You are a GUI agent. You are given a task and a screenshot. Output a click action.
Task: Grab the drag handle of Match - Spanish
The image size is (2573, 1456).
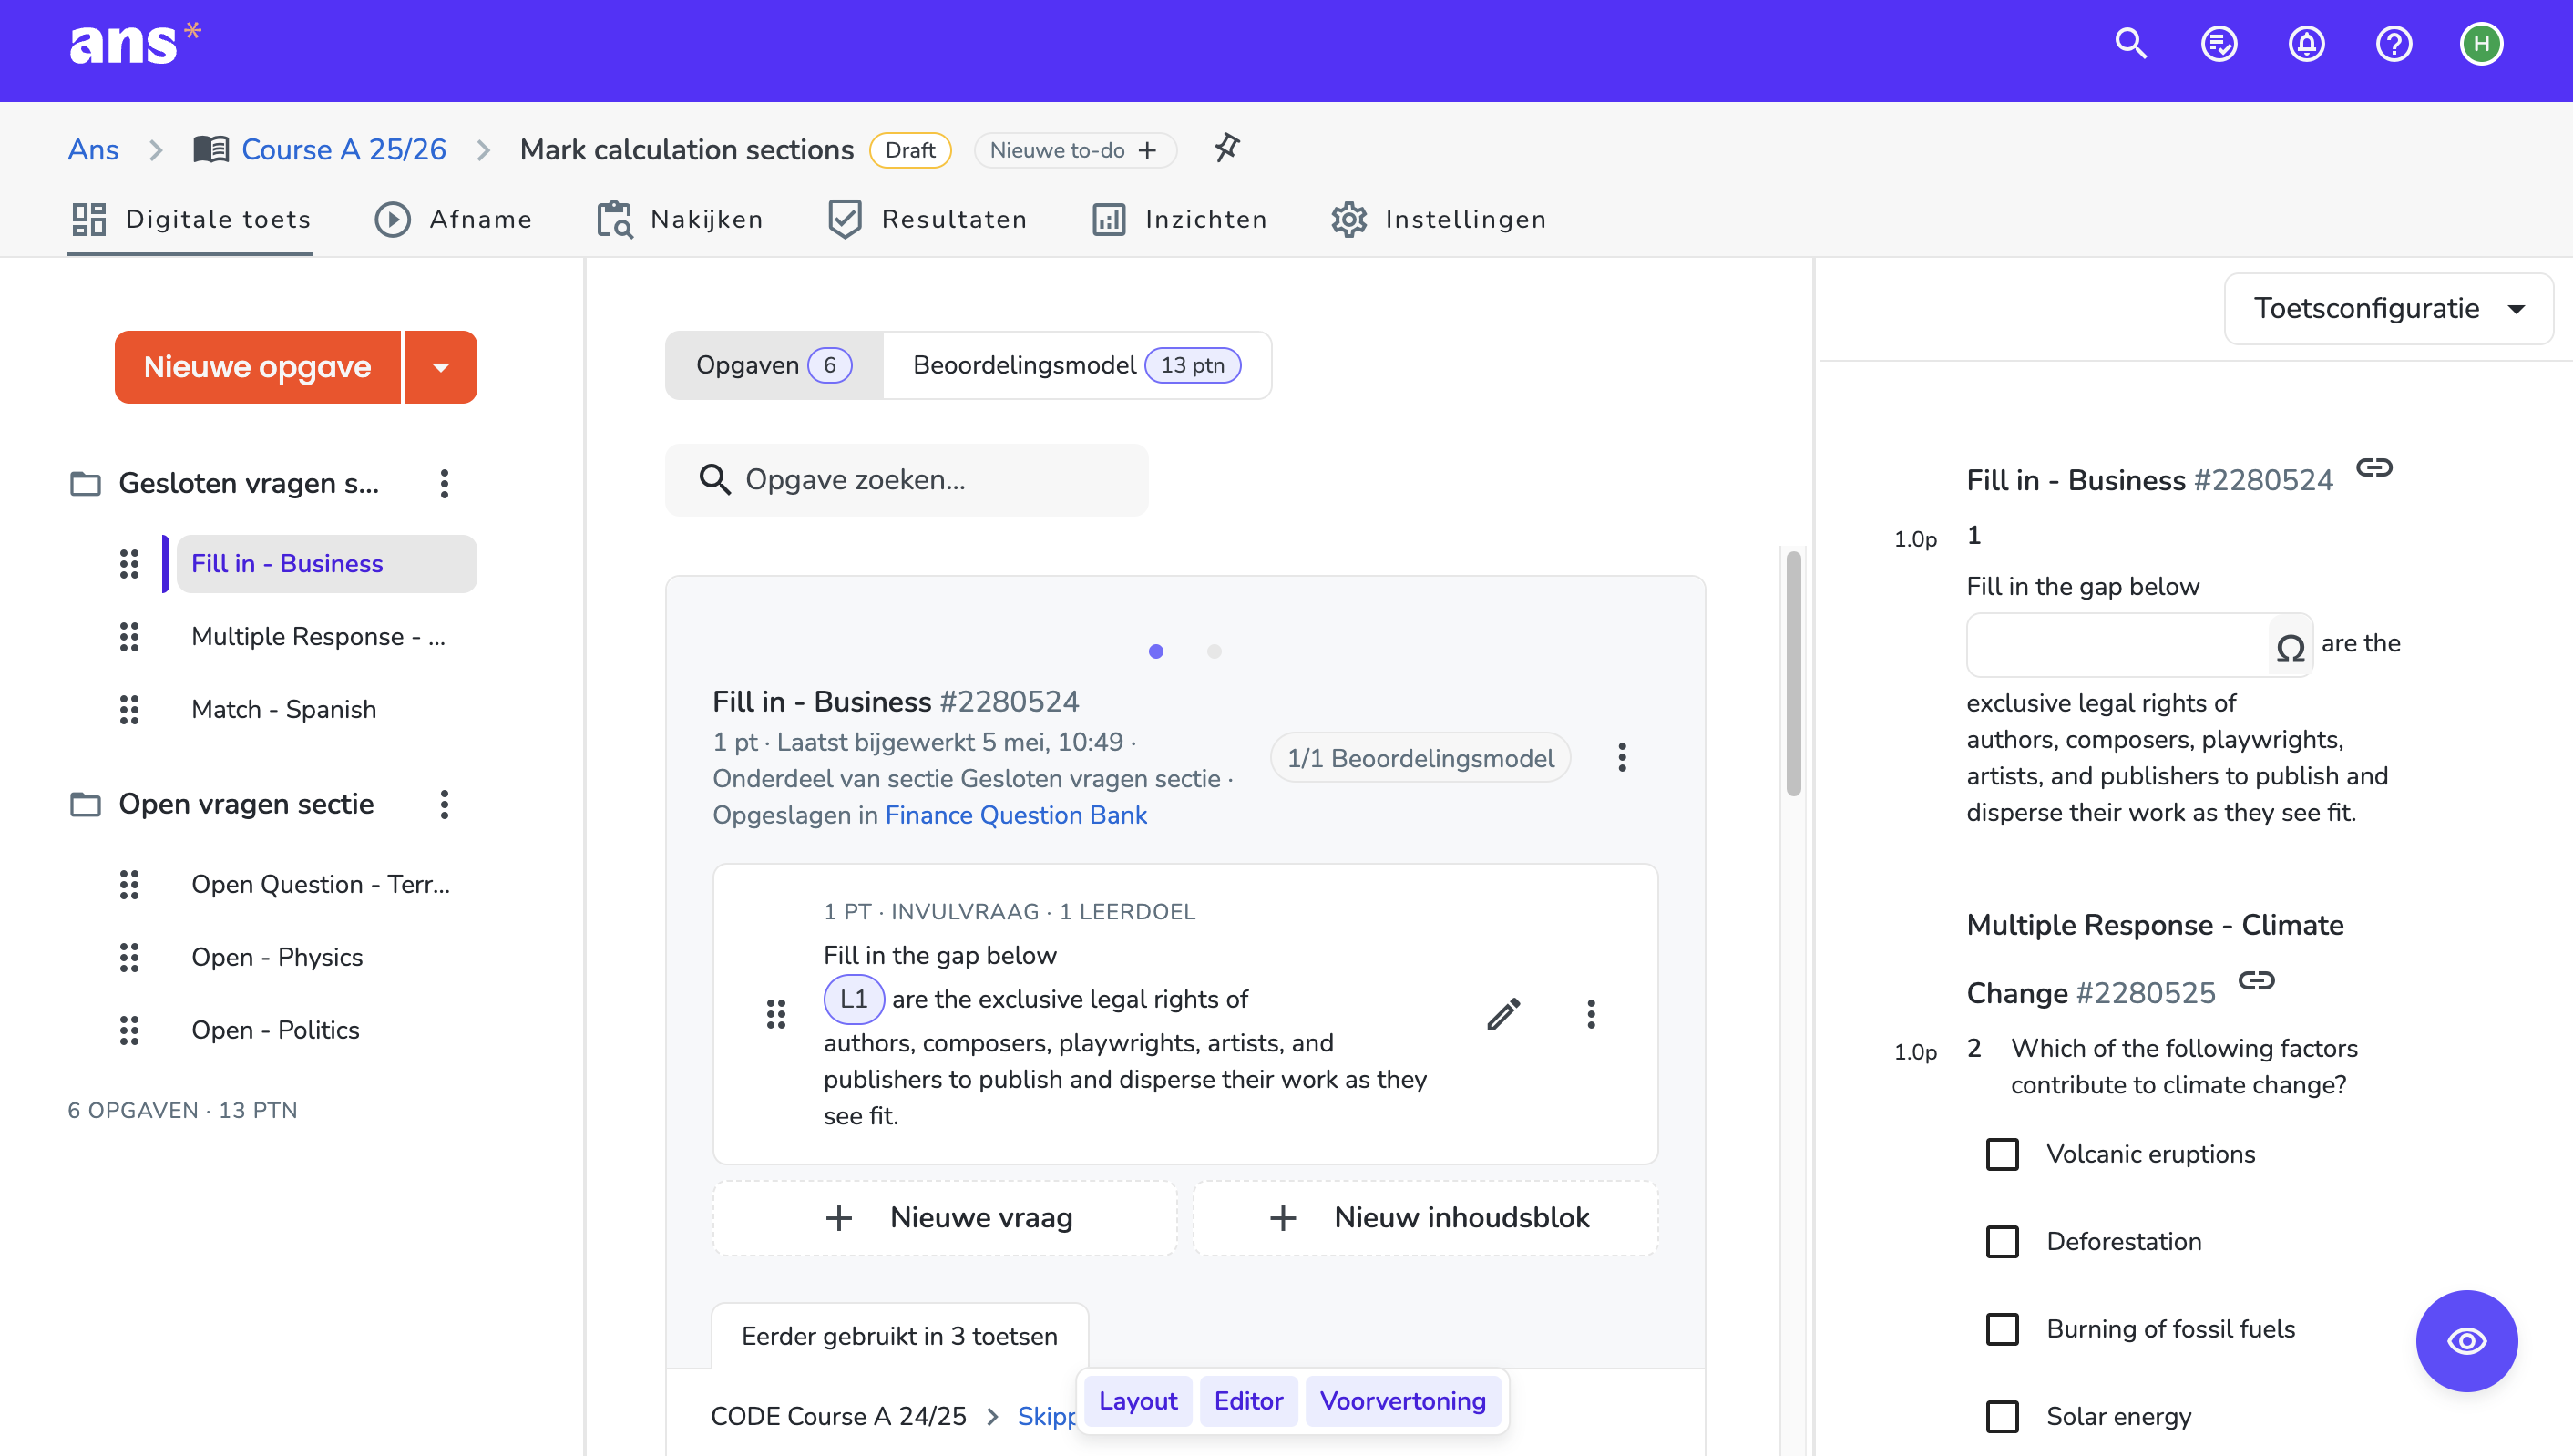[129, 710]
